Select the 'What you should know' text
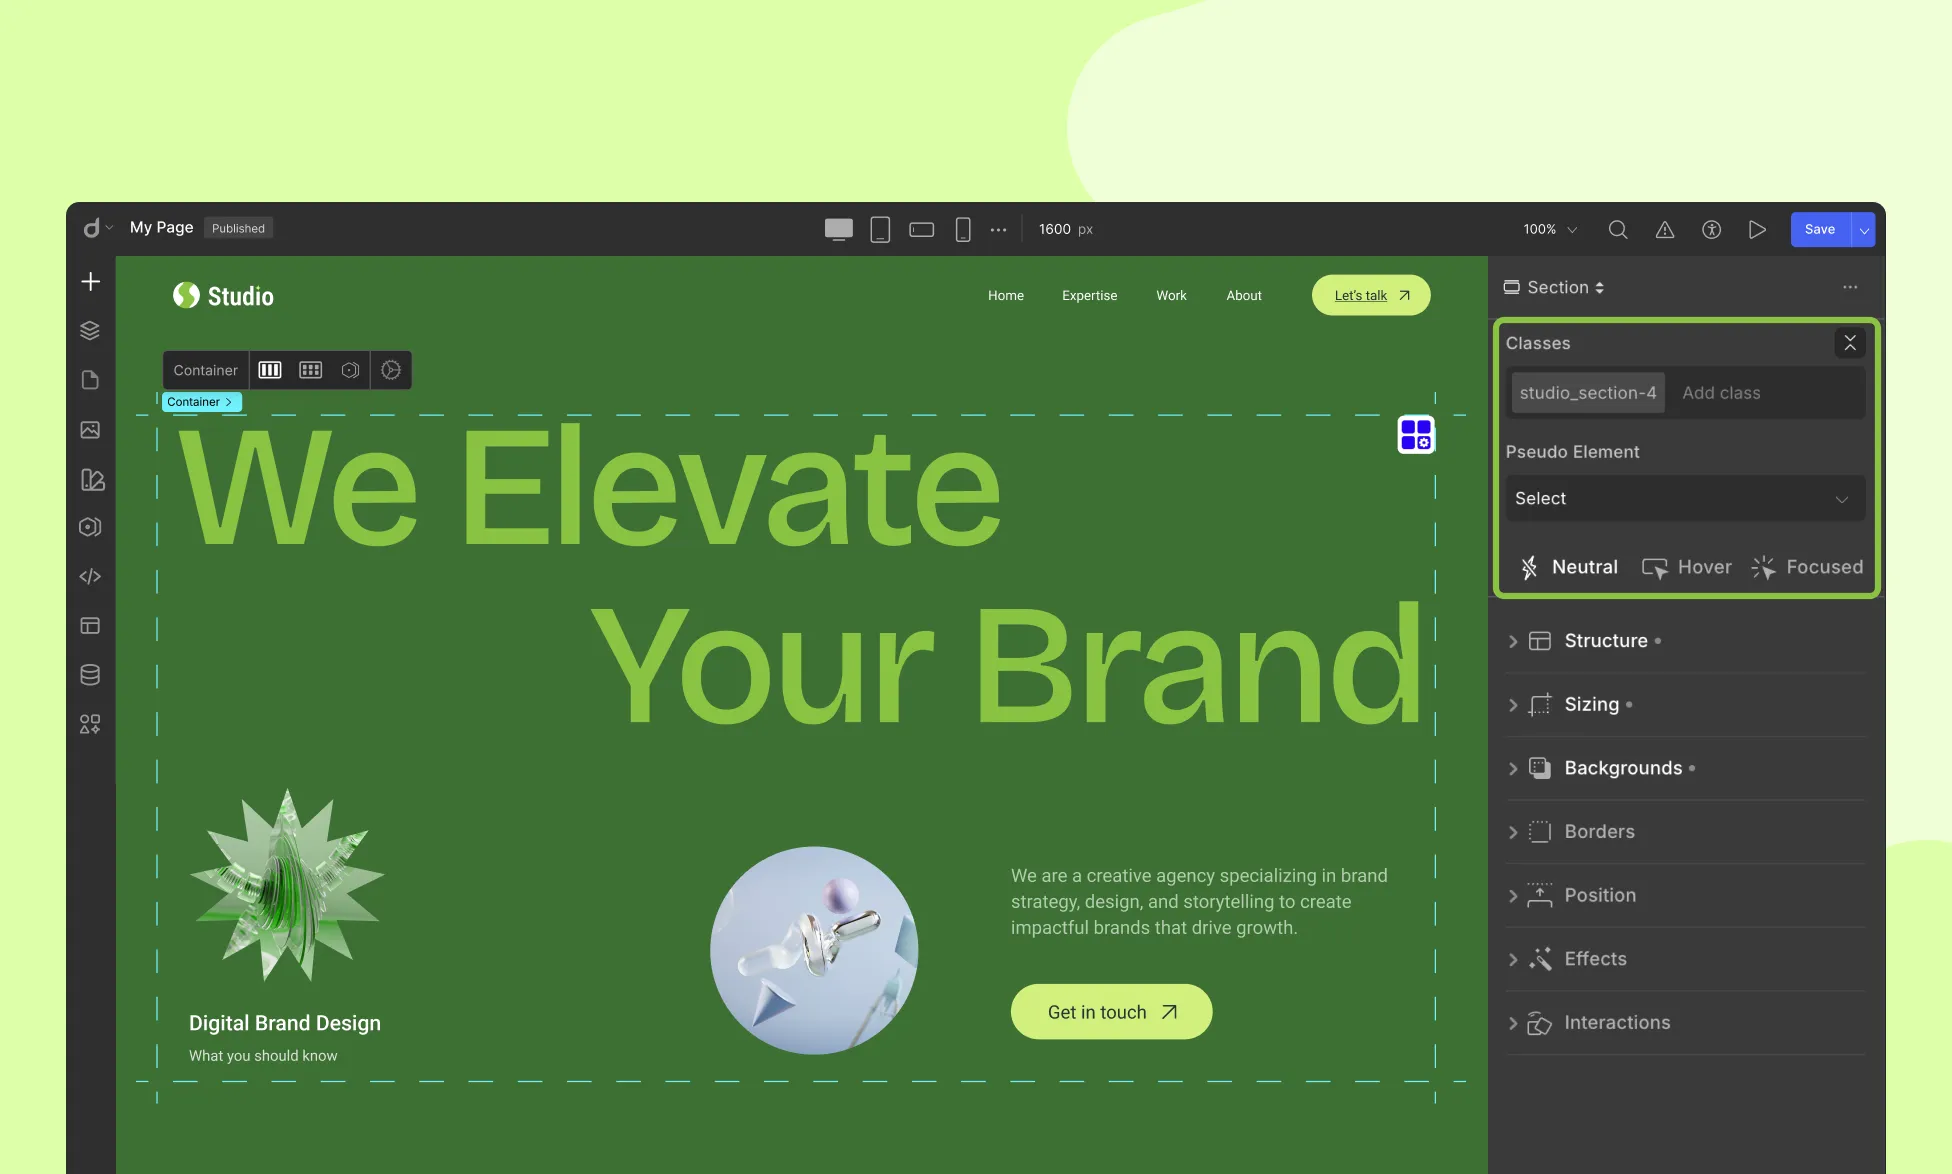This screenshot has height=1174, width=1952. (263, 1056)
